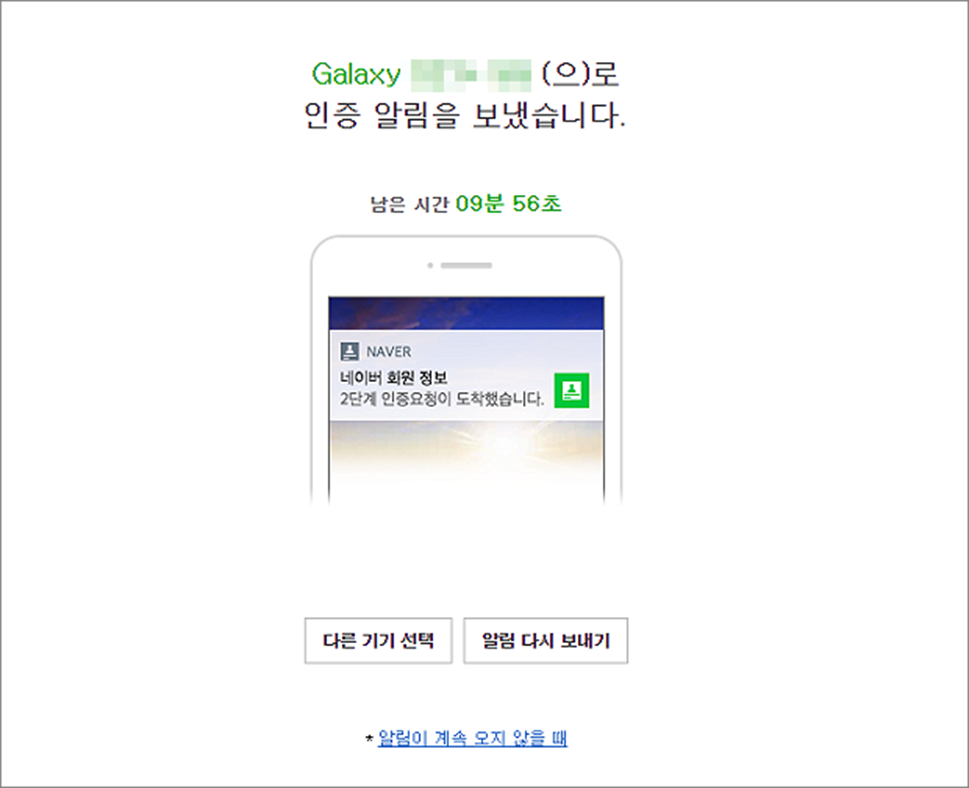Click the blurred device model text
Viewport: 969px width, 788px height.
(472, 75)
